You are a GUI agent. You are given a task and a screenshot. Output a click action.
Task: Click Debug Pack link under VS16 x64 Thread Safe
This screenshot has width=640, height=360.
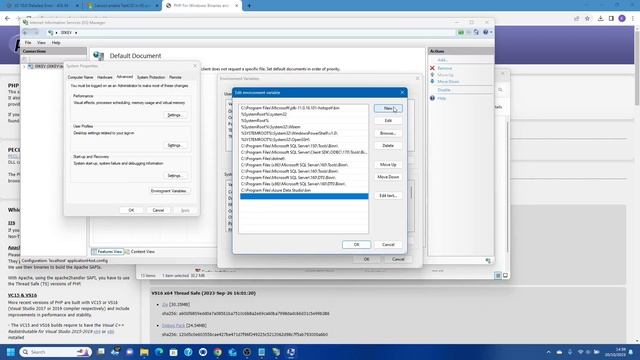pyautogui.click(x=173, y=325)
